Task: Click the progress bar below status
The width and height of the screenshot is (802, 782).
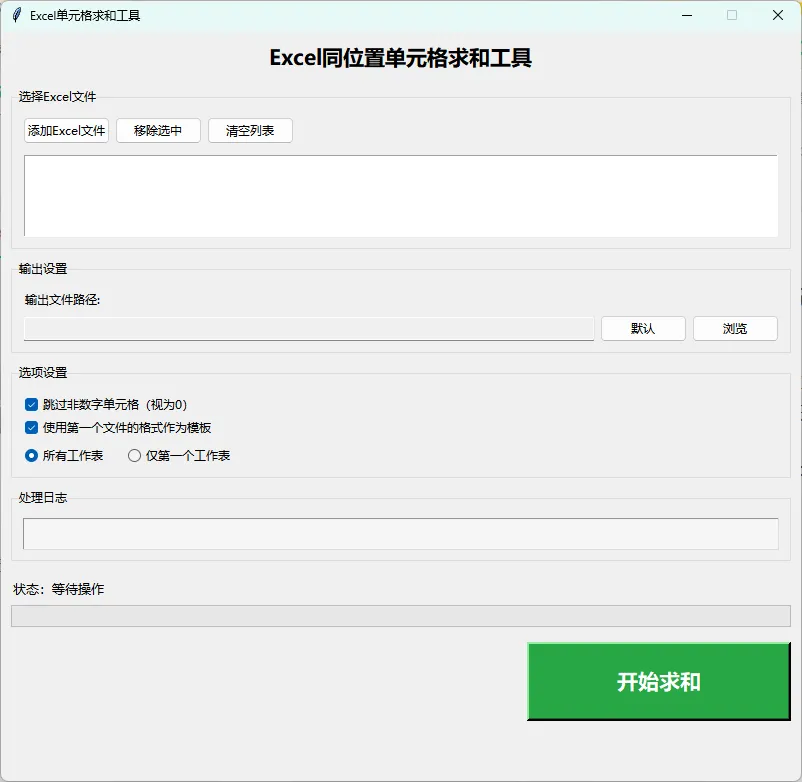Action: (x=401, y=616)
